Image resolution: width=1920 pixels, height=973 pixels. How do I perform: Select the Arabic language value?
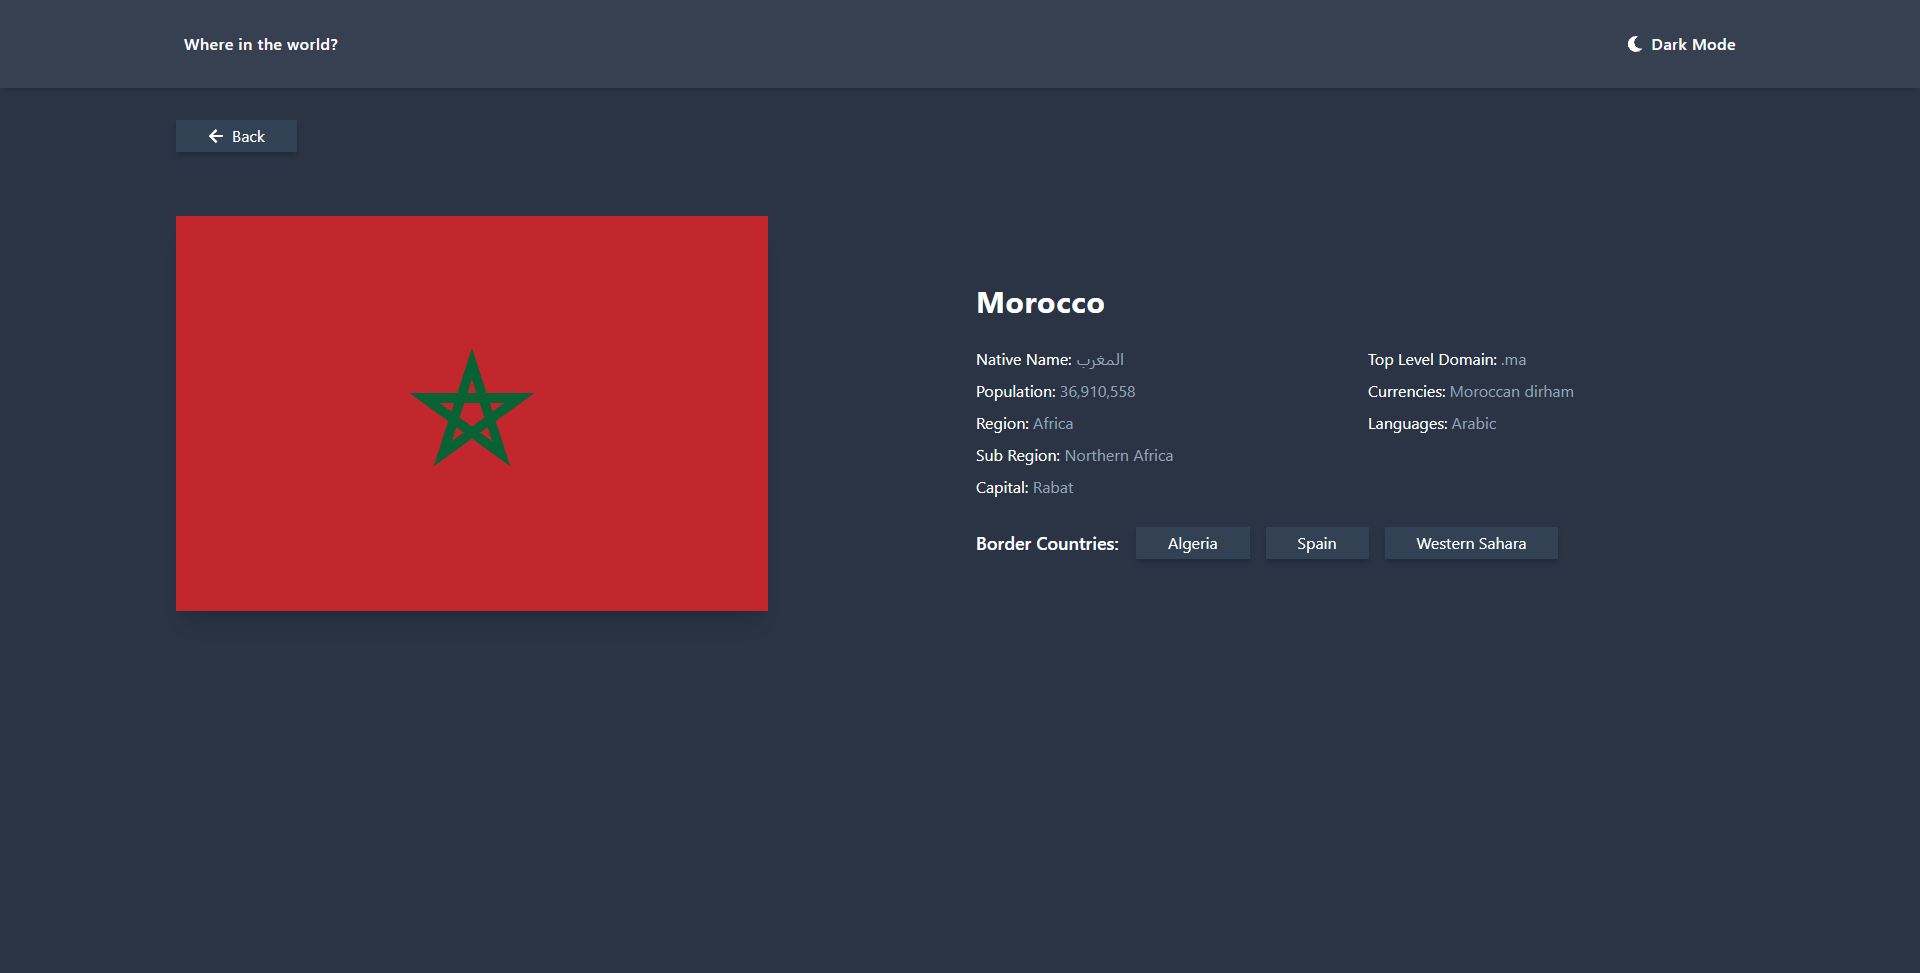point(1473,423)
